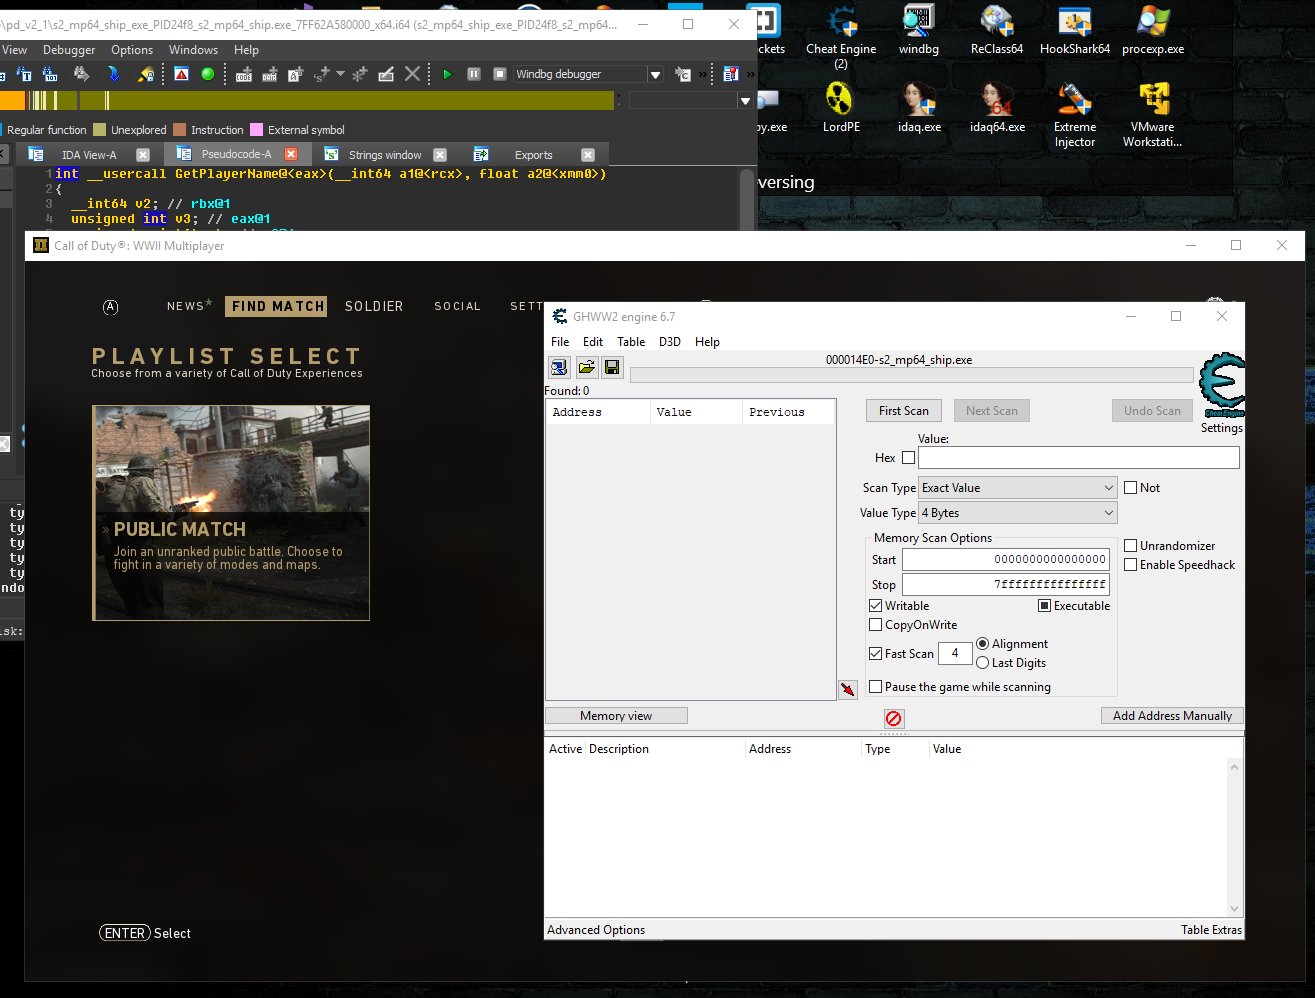Toggle the Hex checkbox

908,458
